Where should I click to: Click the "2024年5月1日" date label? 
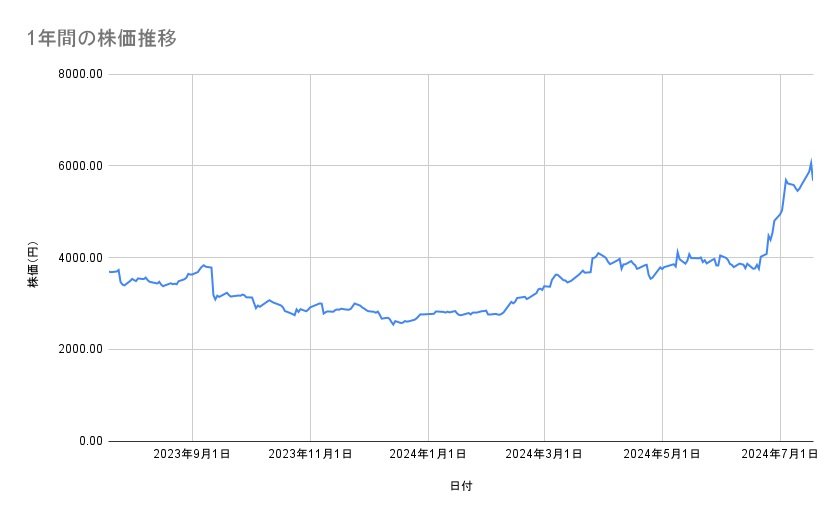tap(662, 454)
